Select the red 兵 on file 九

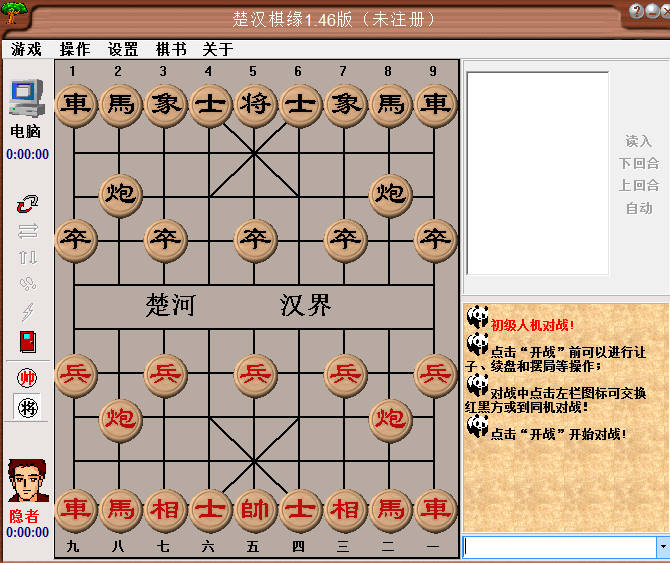pyautogui.click(x=75, y=375)
